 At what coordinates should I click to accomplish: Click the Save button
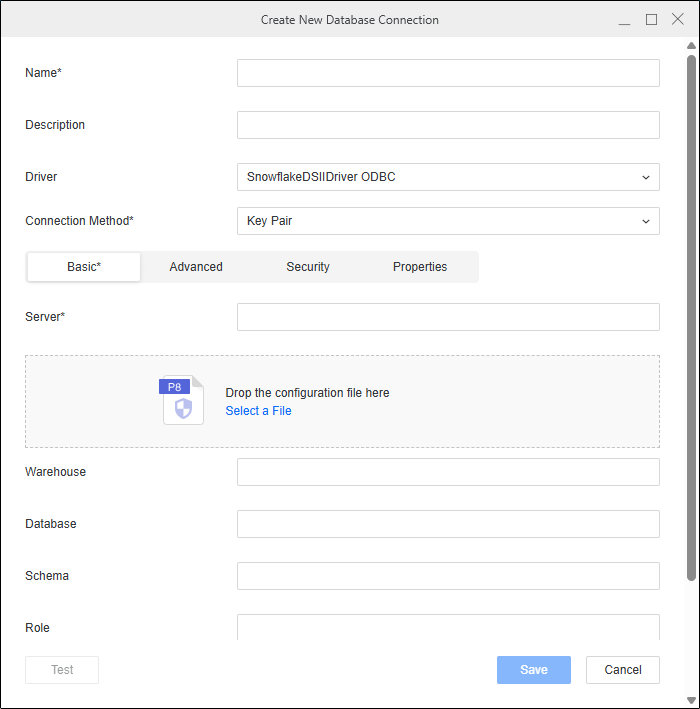[534, 670]
